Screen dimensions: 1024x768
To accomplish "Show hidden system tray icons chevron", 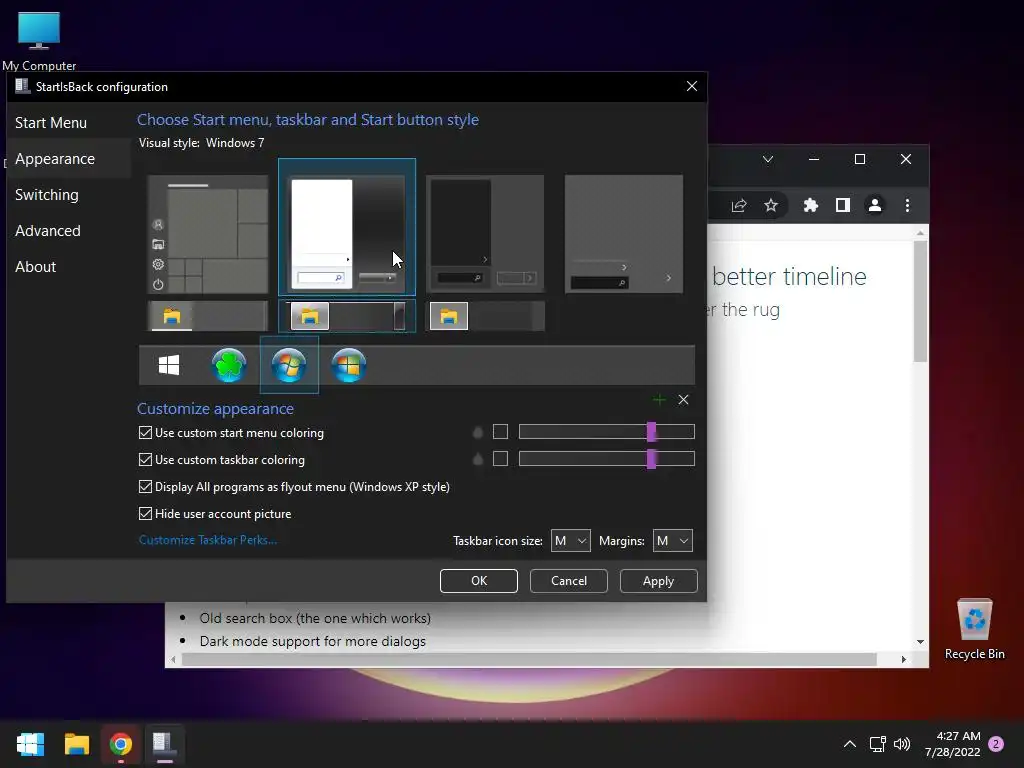I will tap(850, 744).
